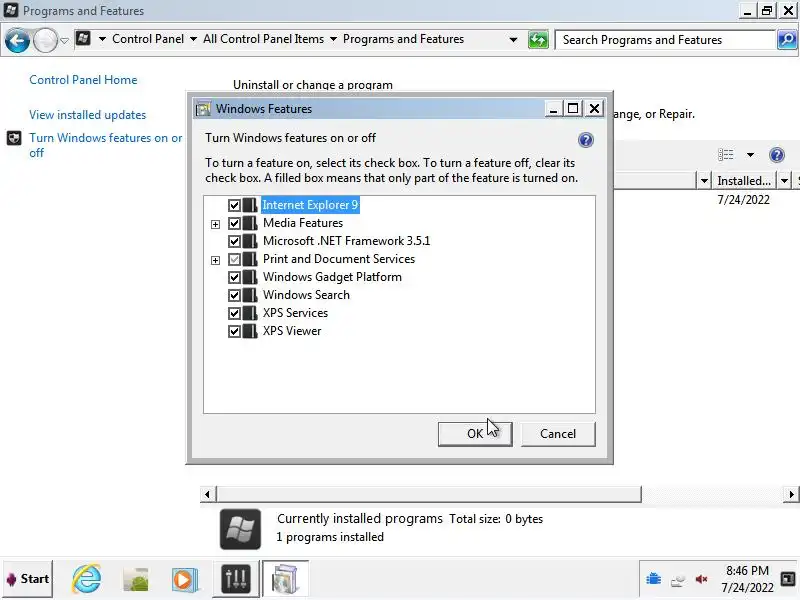Uncheck Windows Gadget Platform checkbox
The image size is (800, 600).
click(234, 277)
